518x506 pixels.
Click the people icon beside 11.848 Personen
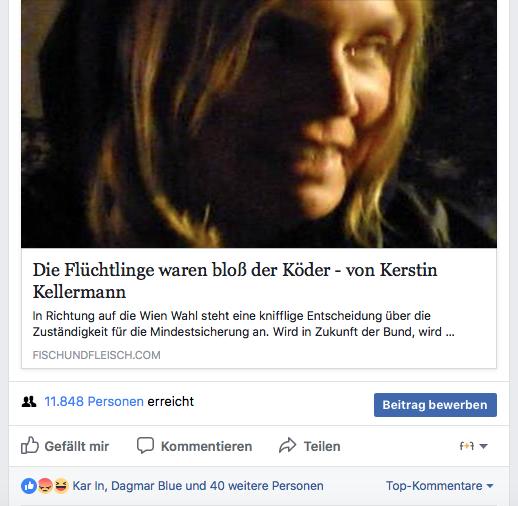tap(29, 402)
